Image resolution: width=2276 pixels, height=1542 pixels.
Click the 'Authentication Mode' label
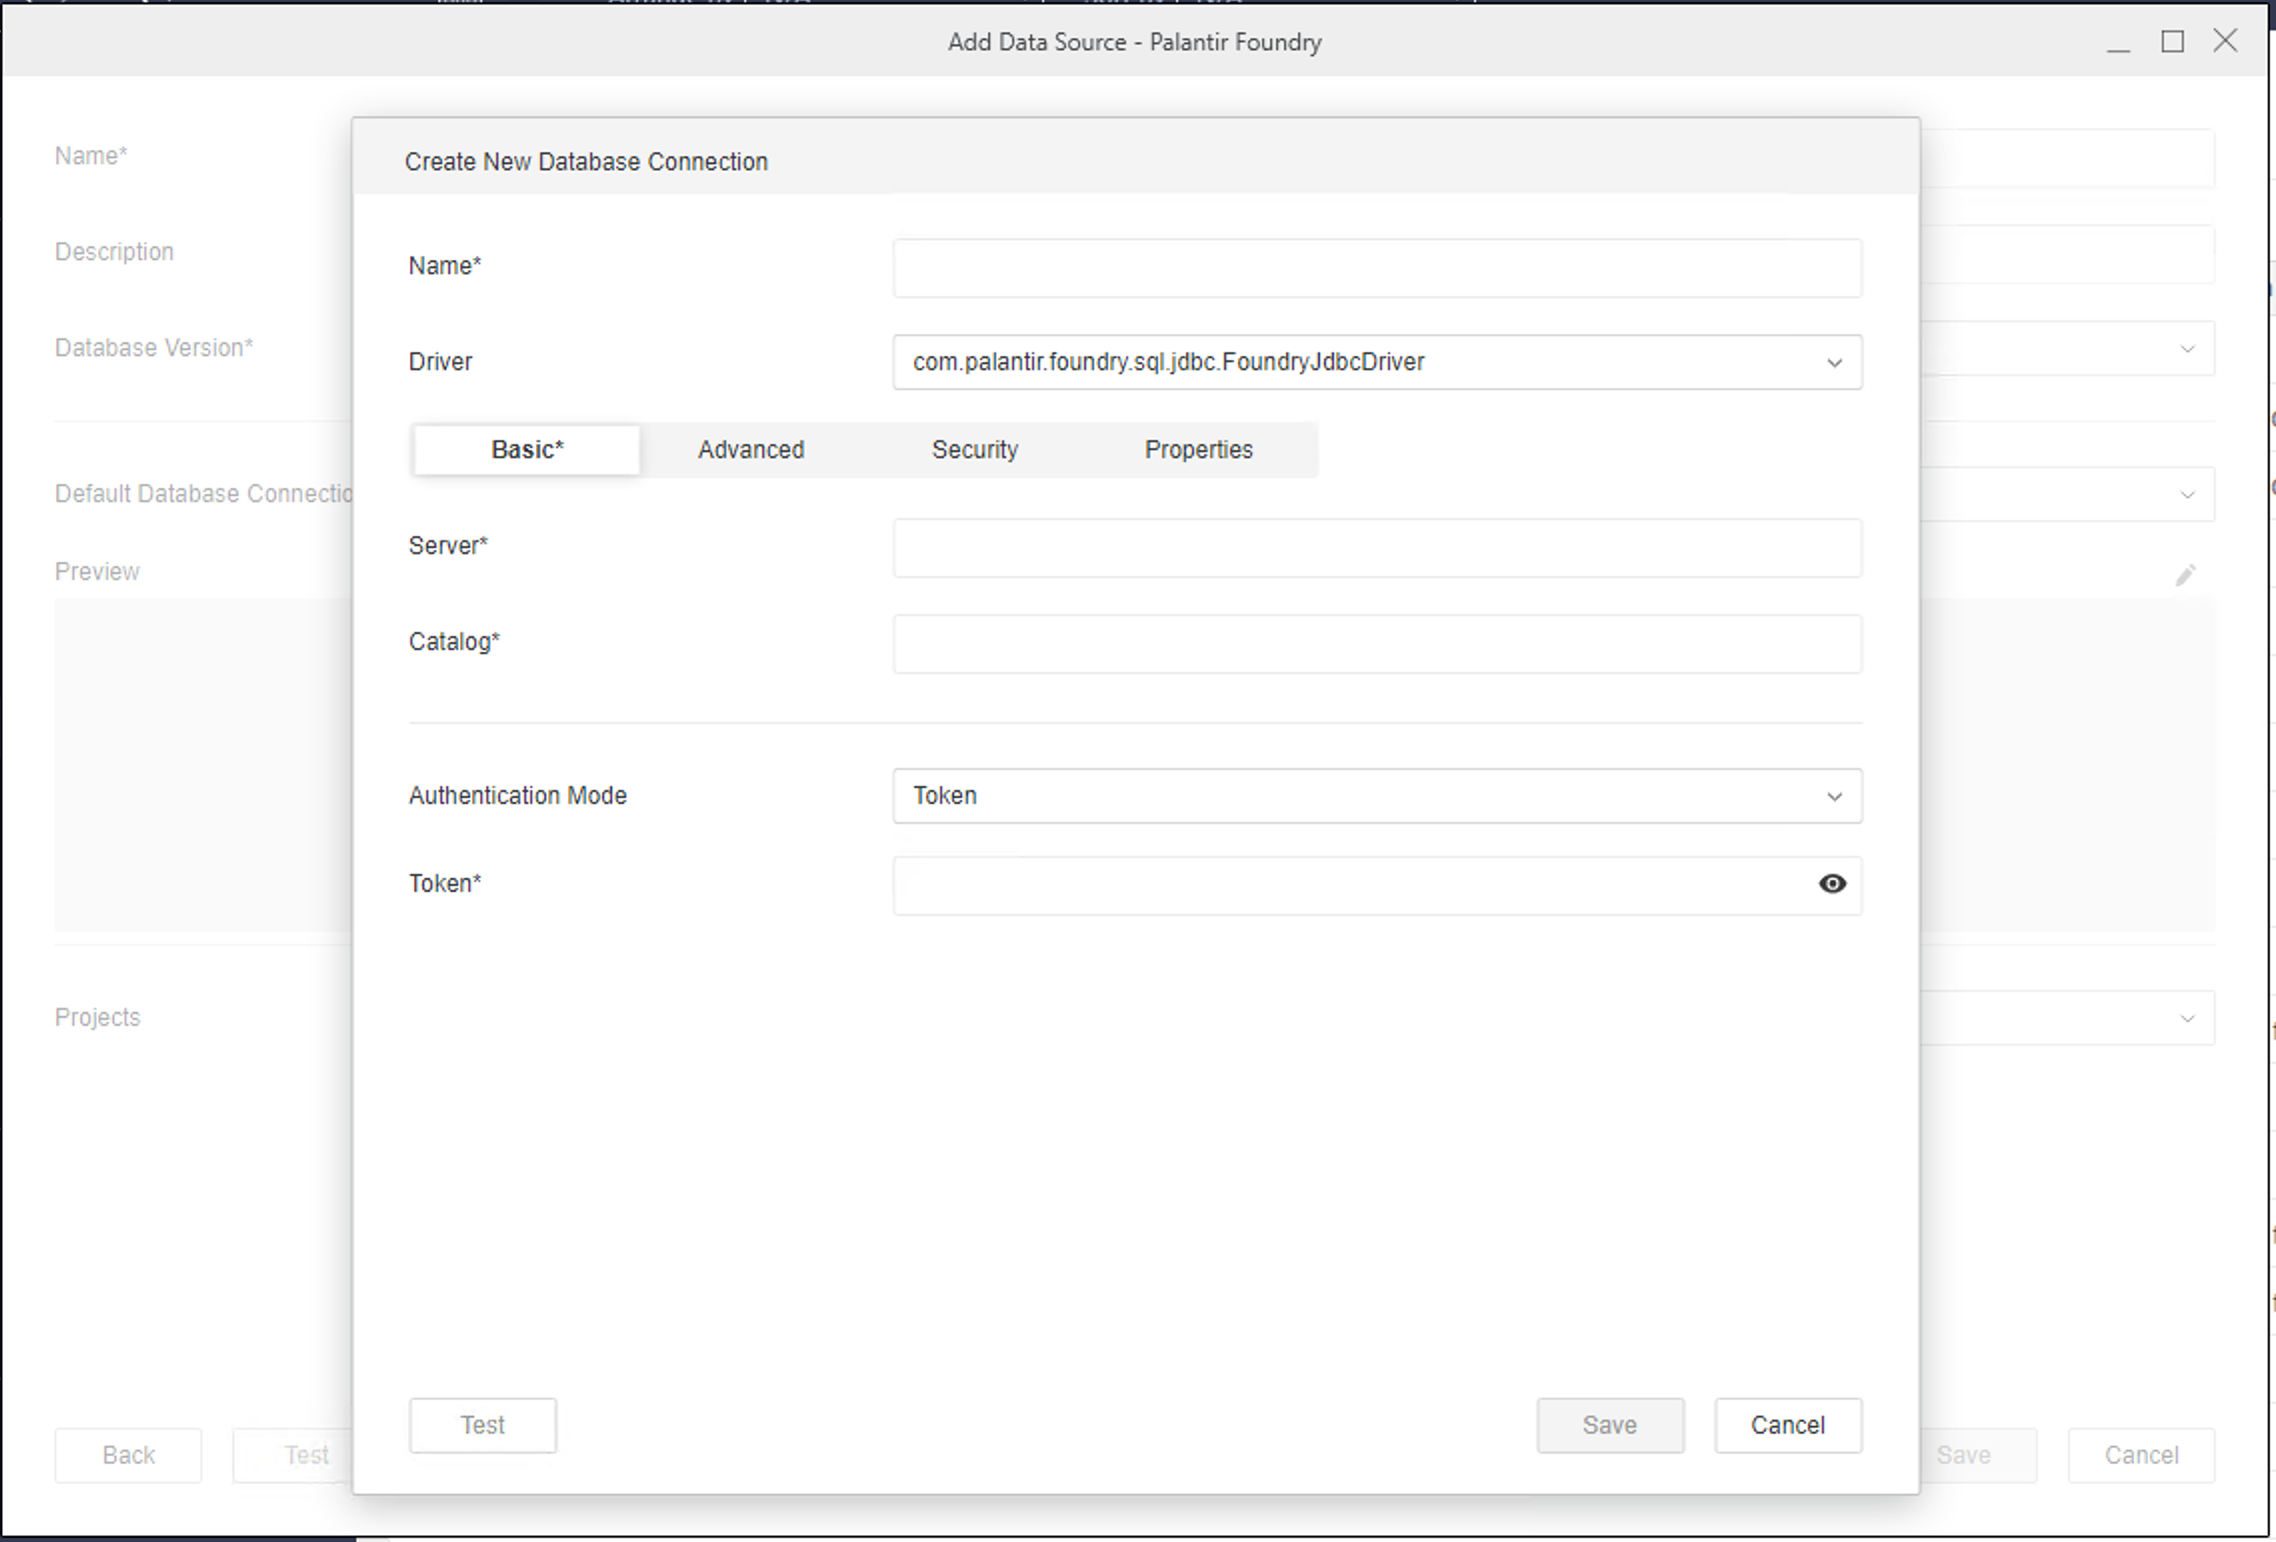pyautogui.click(x=518, y=796)
